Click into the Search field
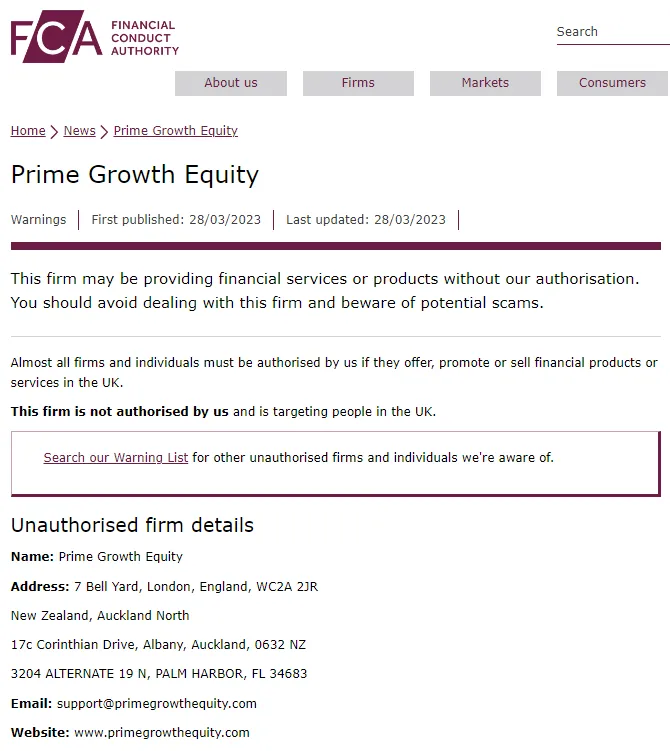Image resolution: width=670 pixels, height=751 pixels. (x=613, y=32)
